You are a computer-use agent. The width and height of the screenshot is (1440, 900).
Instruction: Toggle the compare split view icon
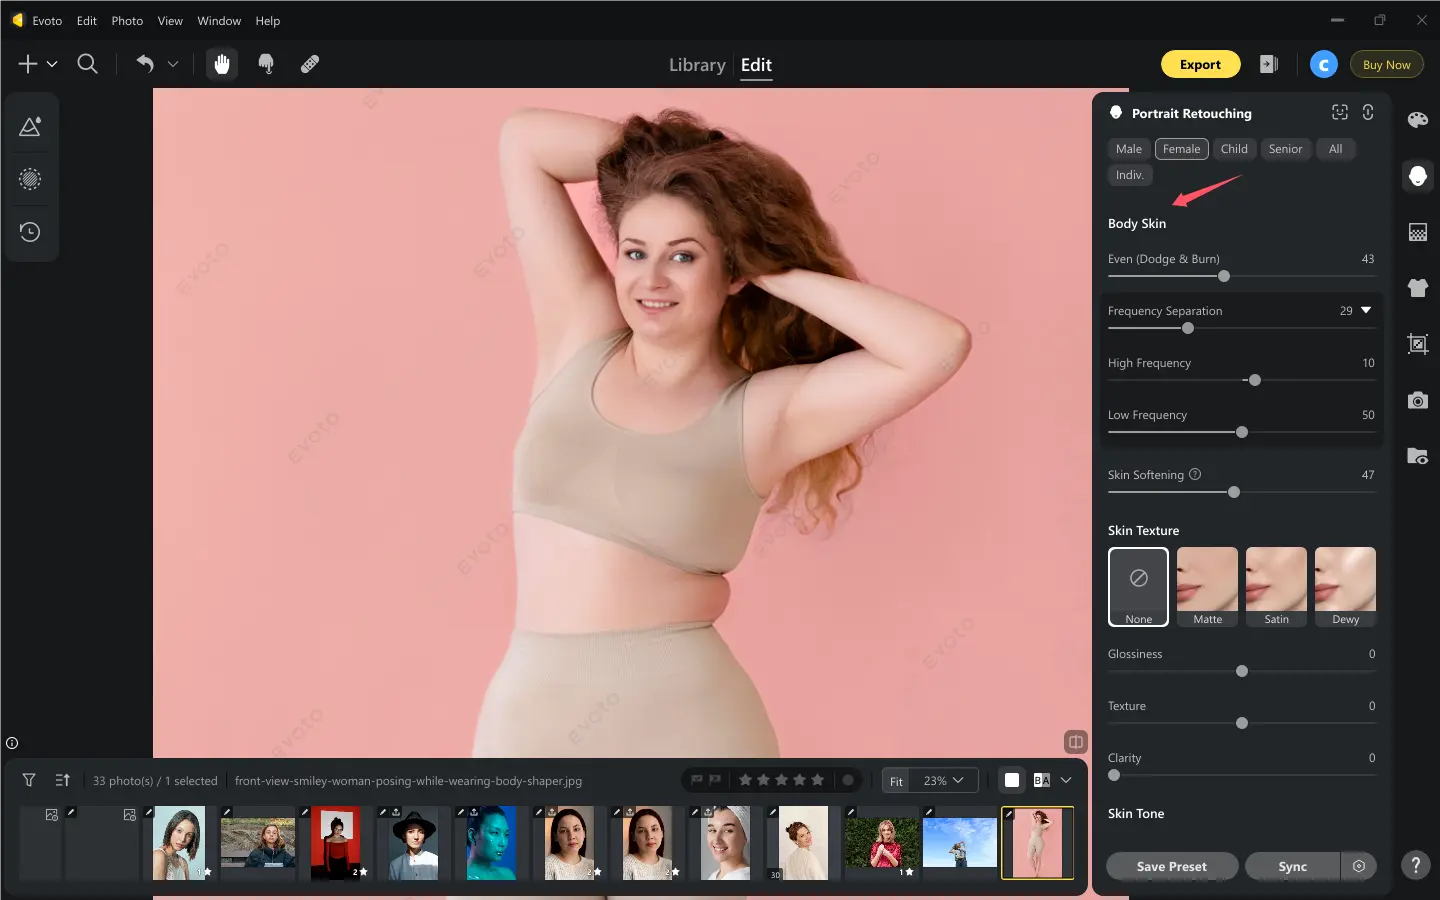point(1076,742)
